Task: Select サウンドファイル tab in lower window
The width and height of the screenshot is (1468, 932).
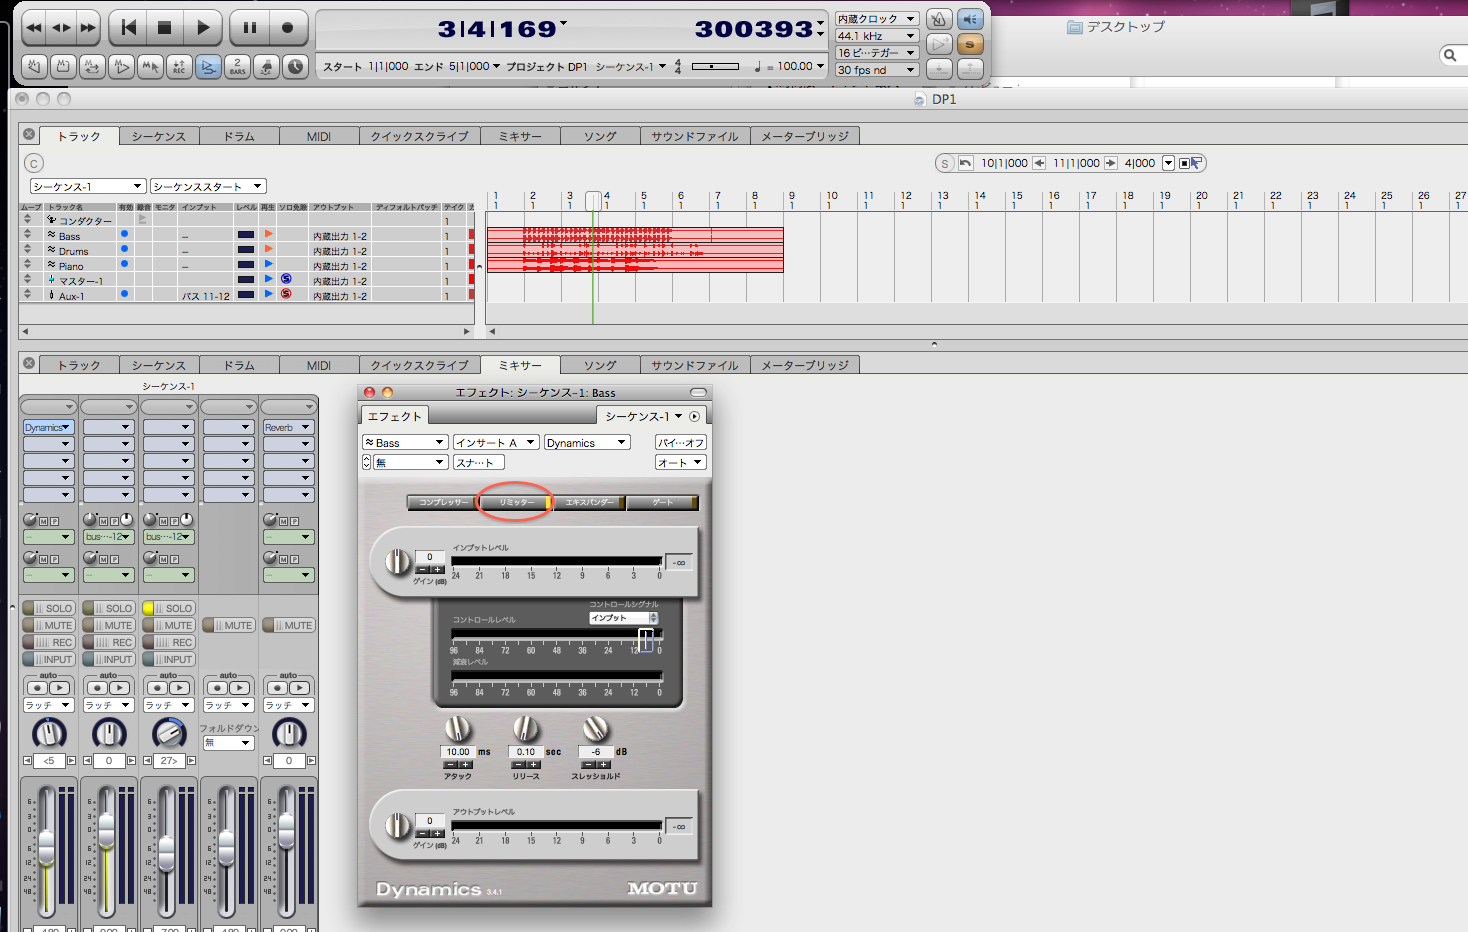Action: (695, 365)
